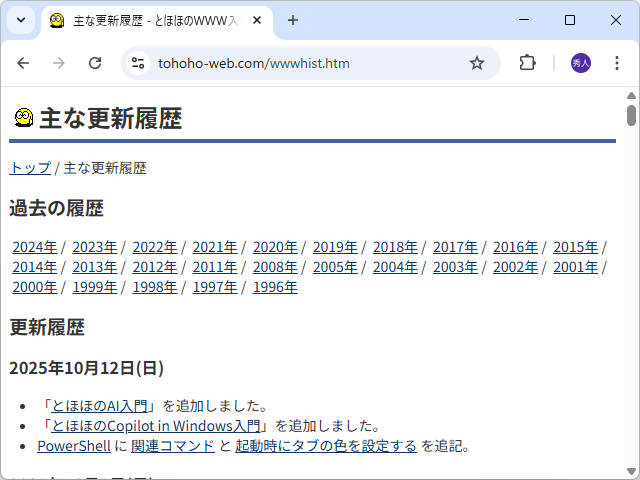Minimize the Chrome window
This screenshot has width=640, height=480.
(524, 20)
